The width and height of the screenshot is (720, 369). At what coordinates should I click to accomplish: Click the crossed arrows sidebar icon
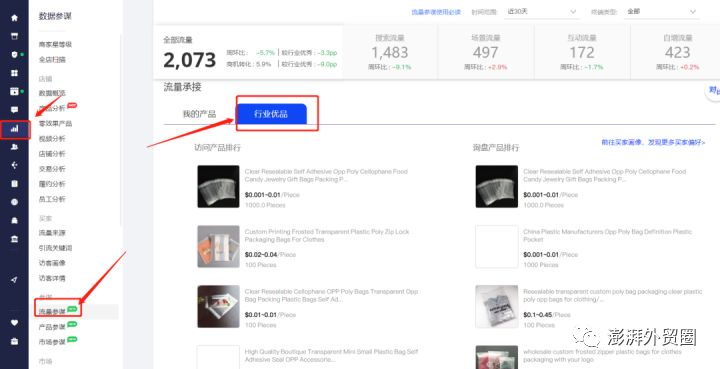coord(14,165)
